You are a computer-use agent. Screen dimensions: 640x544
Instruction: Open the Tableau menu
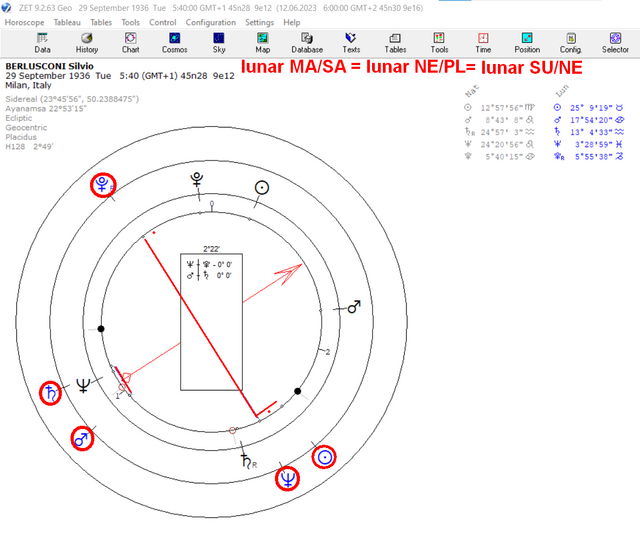[67, 22]
